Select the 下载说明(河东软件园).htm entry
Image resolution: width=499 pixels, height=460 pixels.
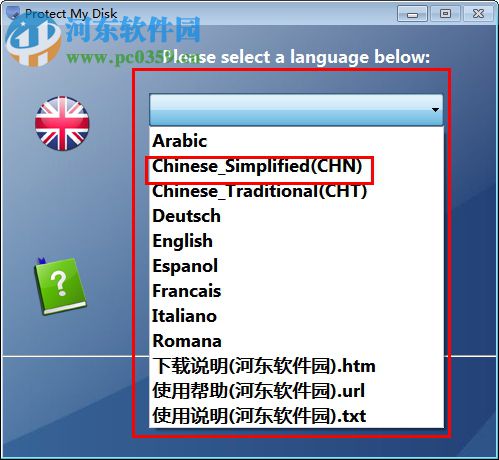point(296,366)
